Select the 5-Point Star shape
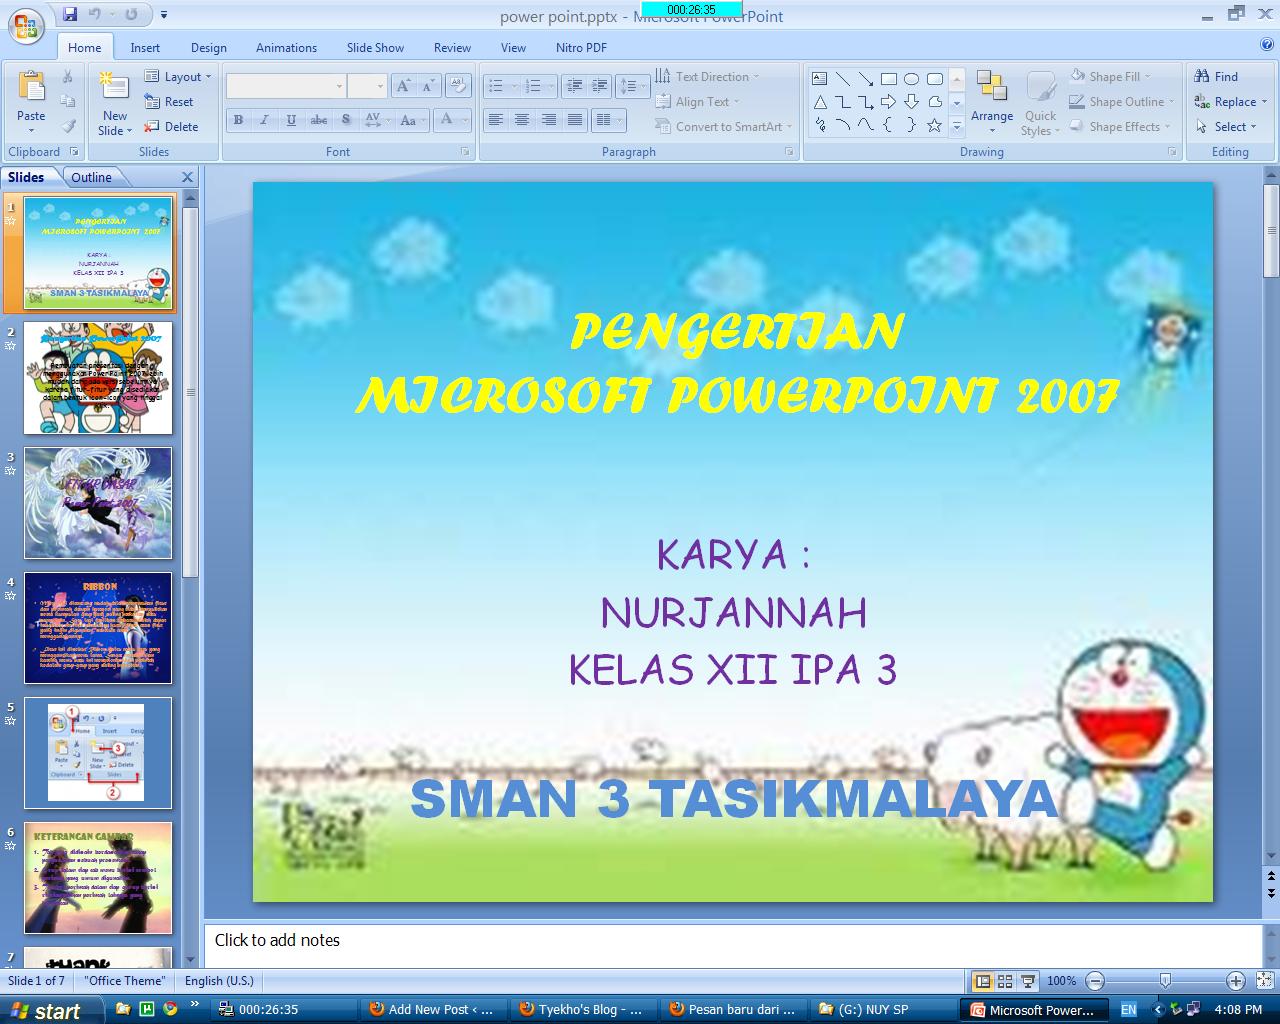This screenshot has height=1024, width=1280. click(x=934, y=125)
